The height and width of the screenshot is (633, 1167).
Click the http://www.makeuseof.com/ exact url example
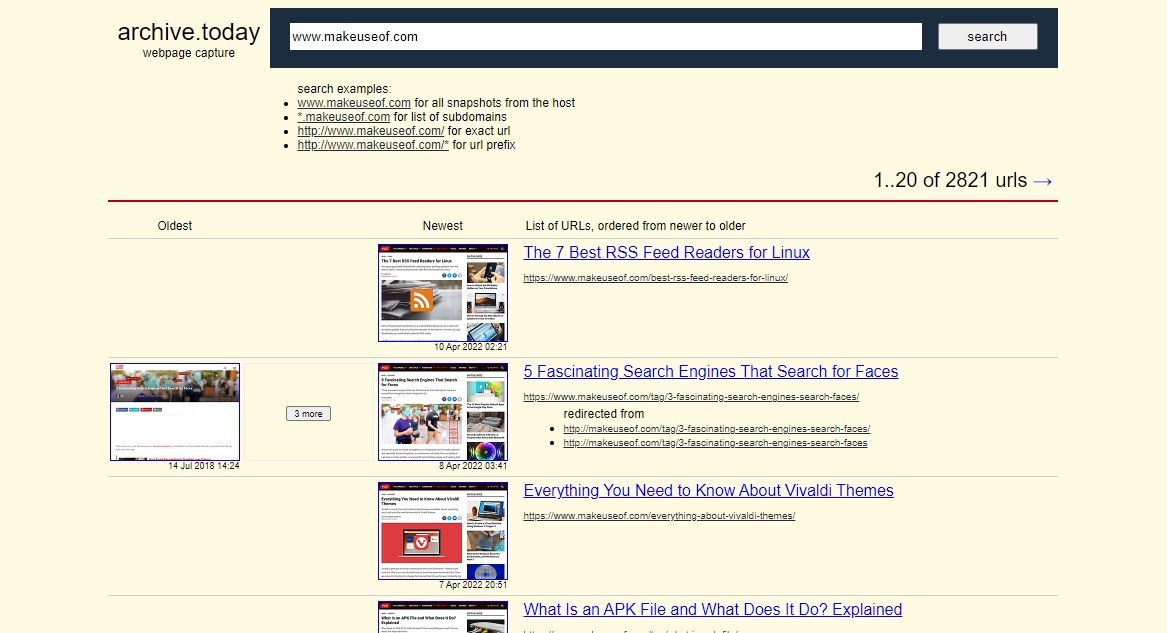pos(371,131)
